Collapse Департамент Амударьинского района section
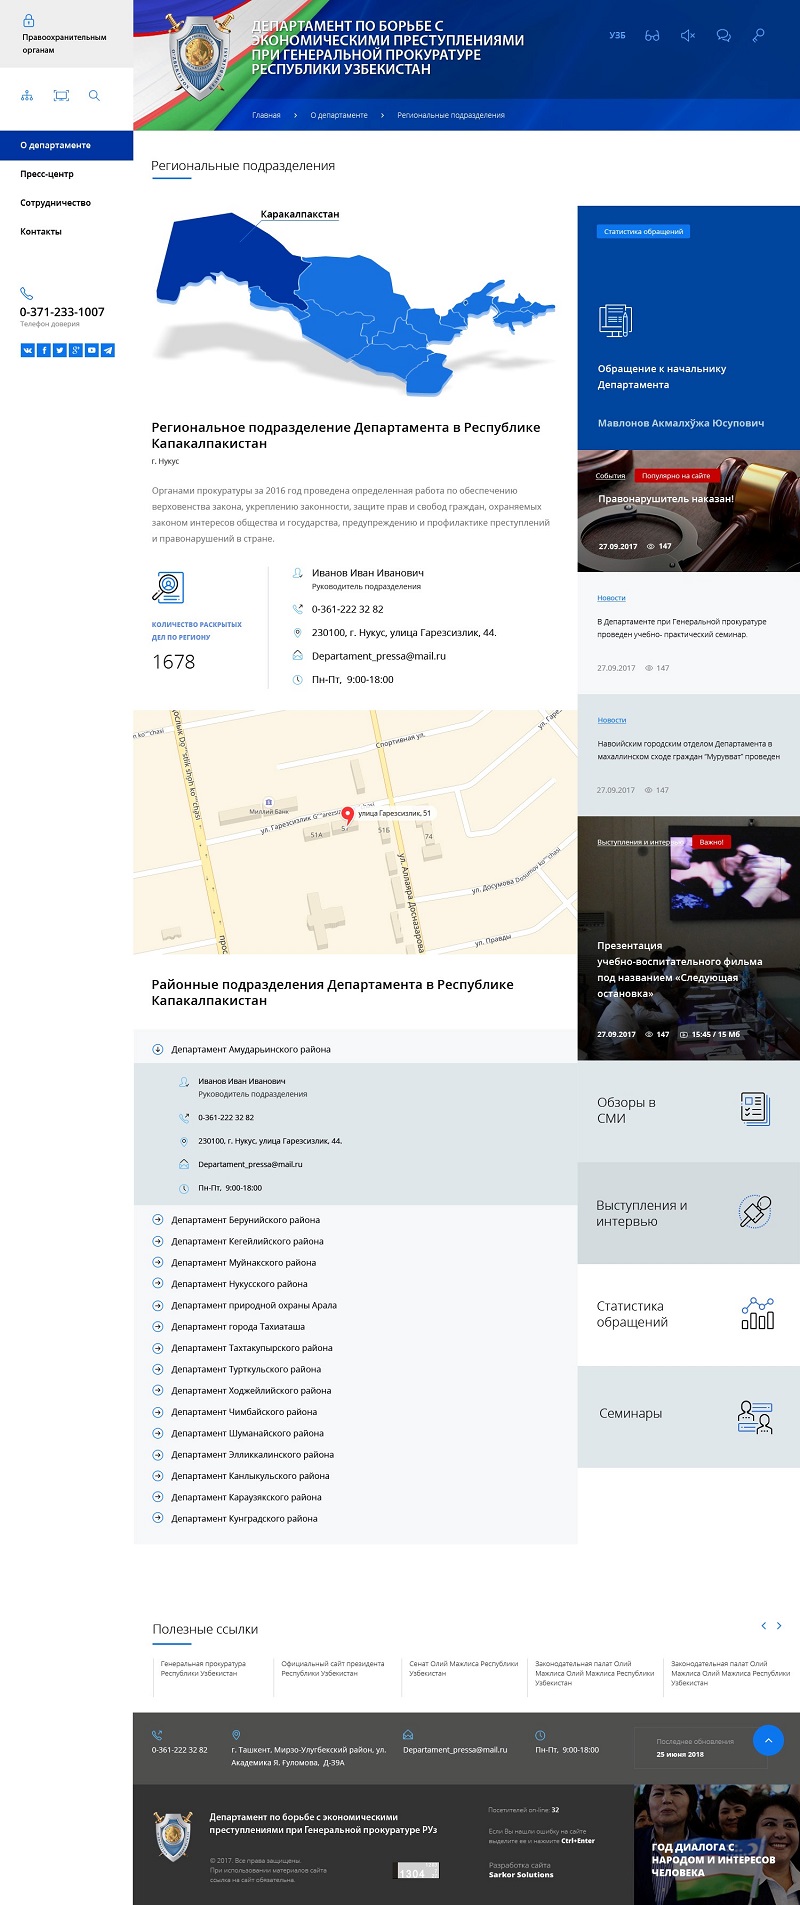This screenshot has height=1905, width=800. (x=158, y=1049)
